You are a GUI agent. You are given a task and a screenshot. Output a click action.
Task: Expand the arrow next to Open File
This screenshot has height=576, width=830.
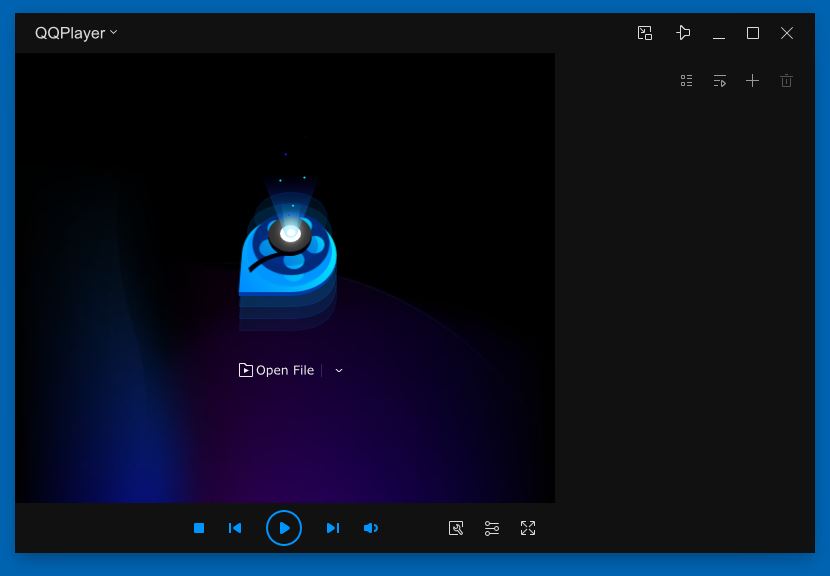[x=339, y=371]
